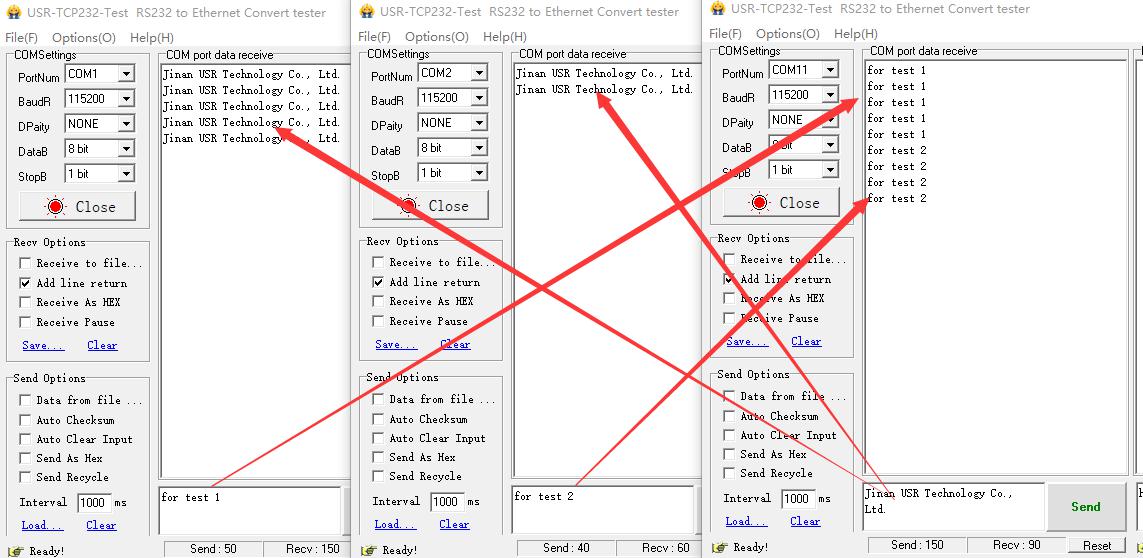Click the app icon in COM11 window title
The height and width of the screenshot is (558, 1143).
[x=719, y=8]
